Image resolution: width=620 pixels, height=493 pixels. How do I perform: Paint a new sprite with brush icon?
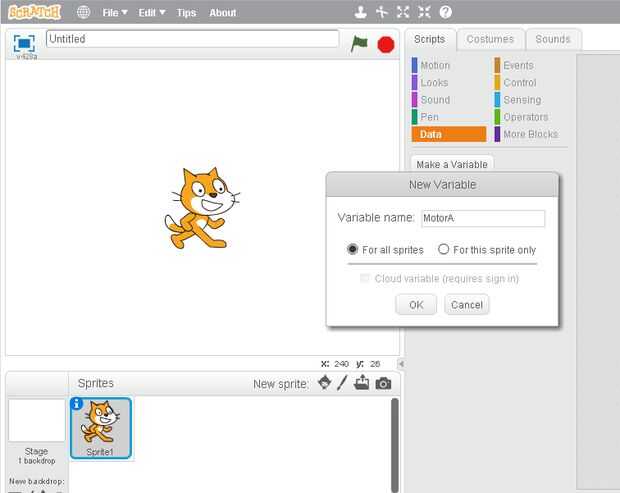342,383
